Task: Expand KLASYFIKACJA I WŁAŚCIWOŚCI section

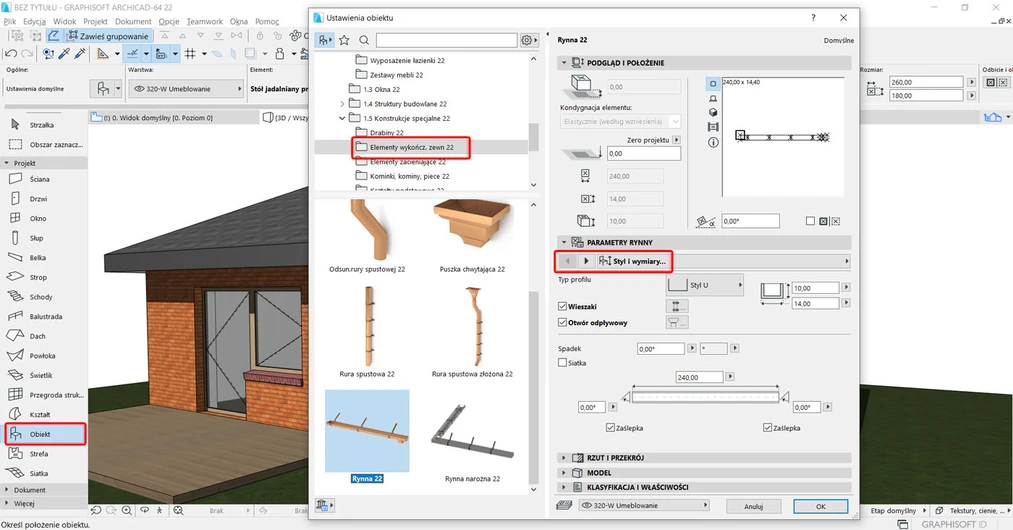Action: click(x=564, y=487)
